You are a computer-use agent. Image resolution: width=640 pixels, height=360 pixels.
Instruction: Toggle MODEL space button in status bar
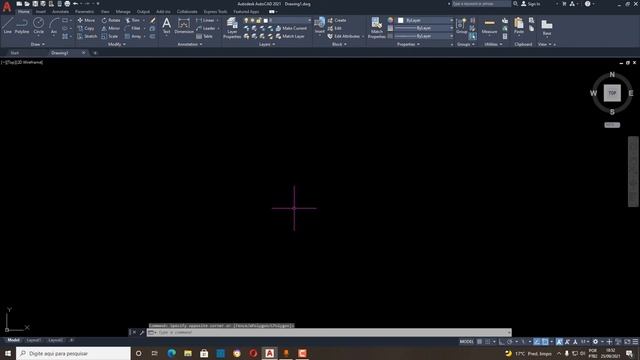click(466, 342)
